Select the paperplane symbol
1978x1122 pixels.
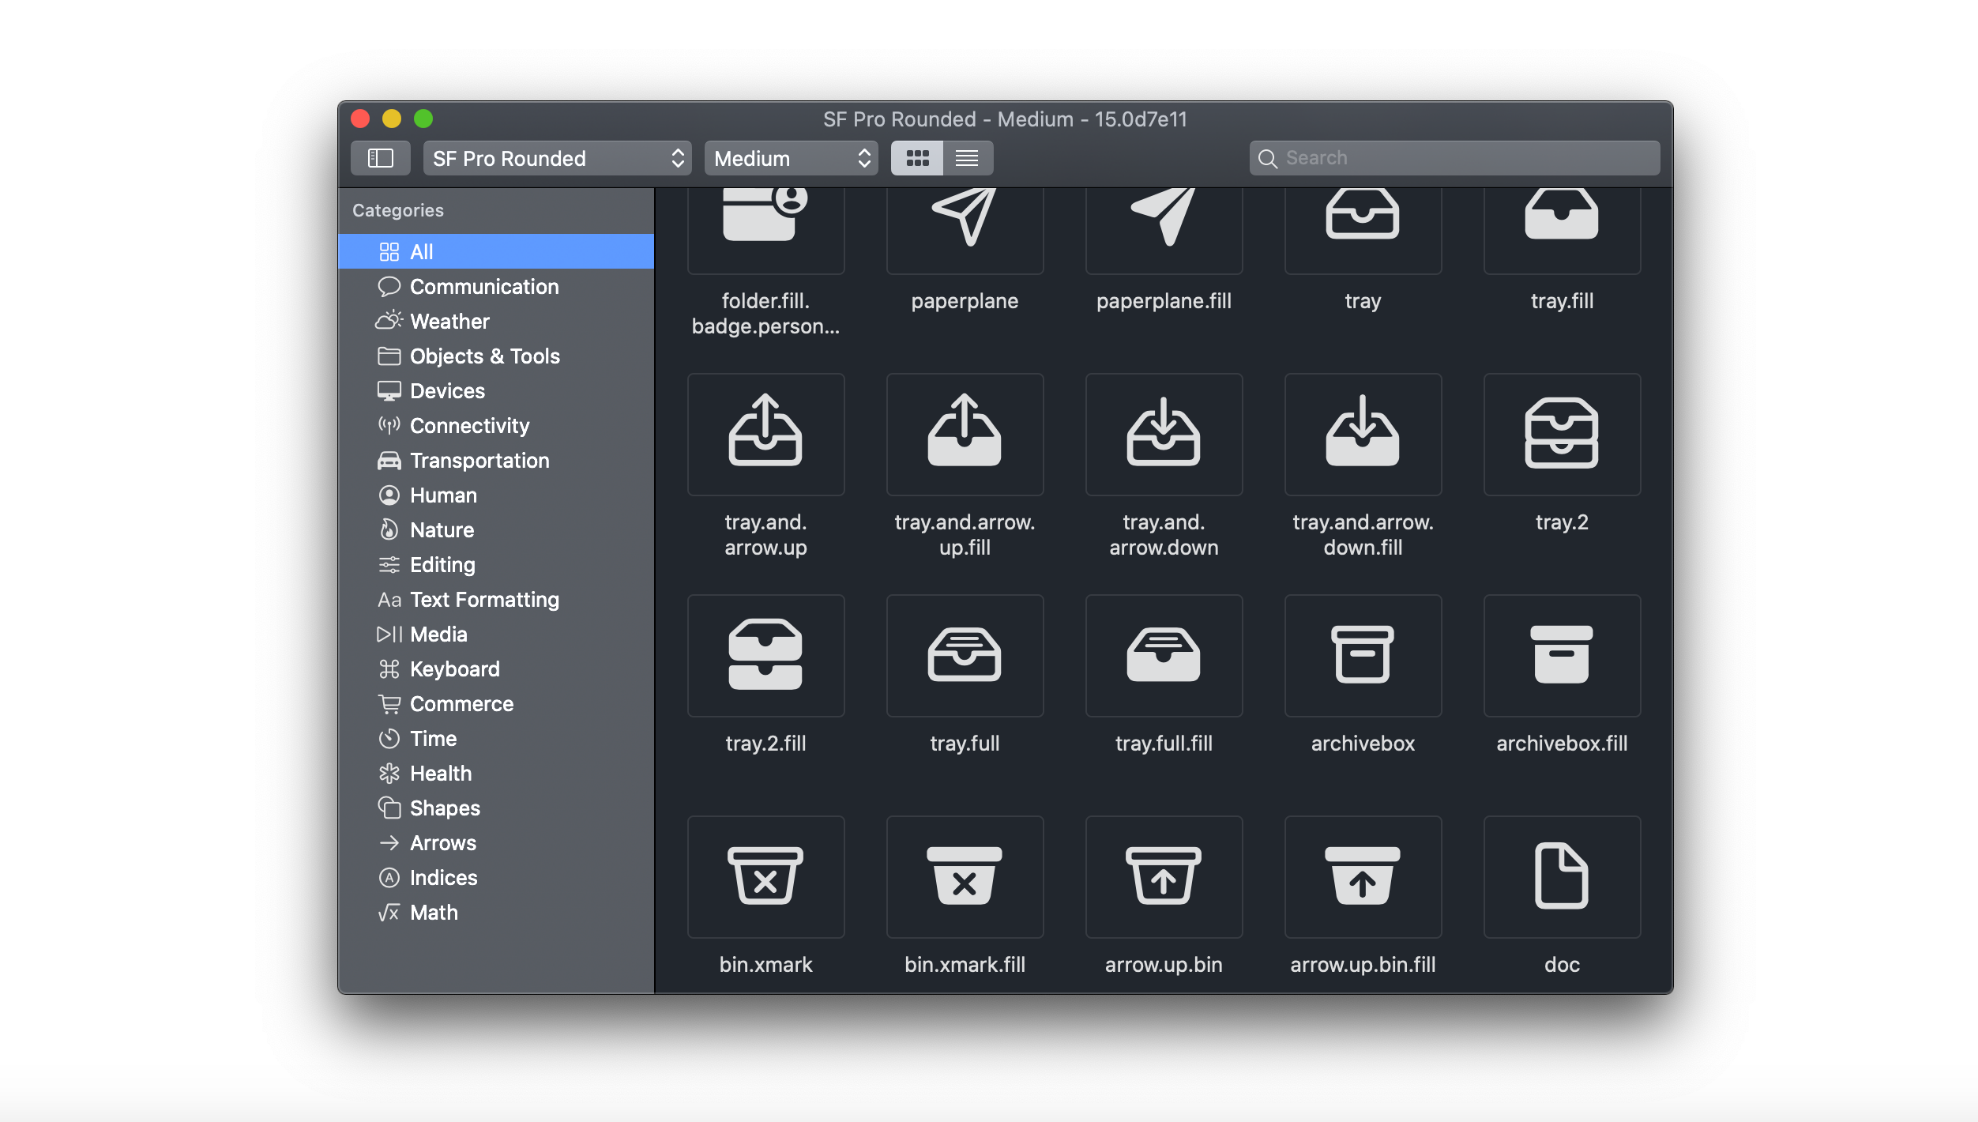tap(965, 230)
